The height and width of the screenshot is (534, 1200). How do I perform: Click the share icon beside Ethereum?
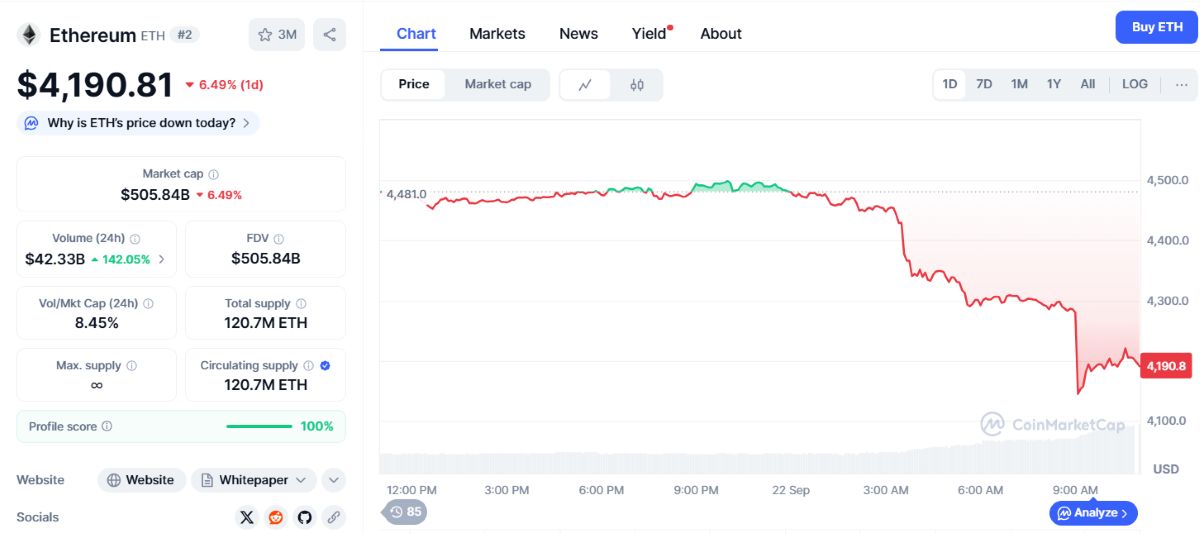tap(329, 35)
